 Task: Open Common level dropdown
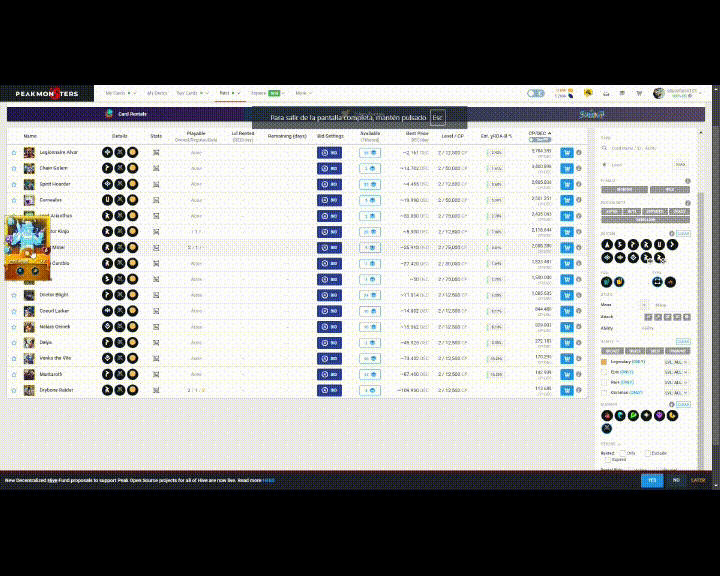(x=677, y=393)
